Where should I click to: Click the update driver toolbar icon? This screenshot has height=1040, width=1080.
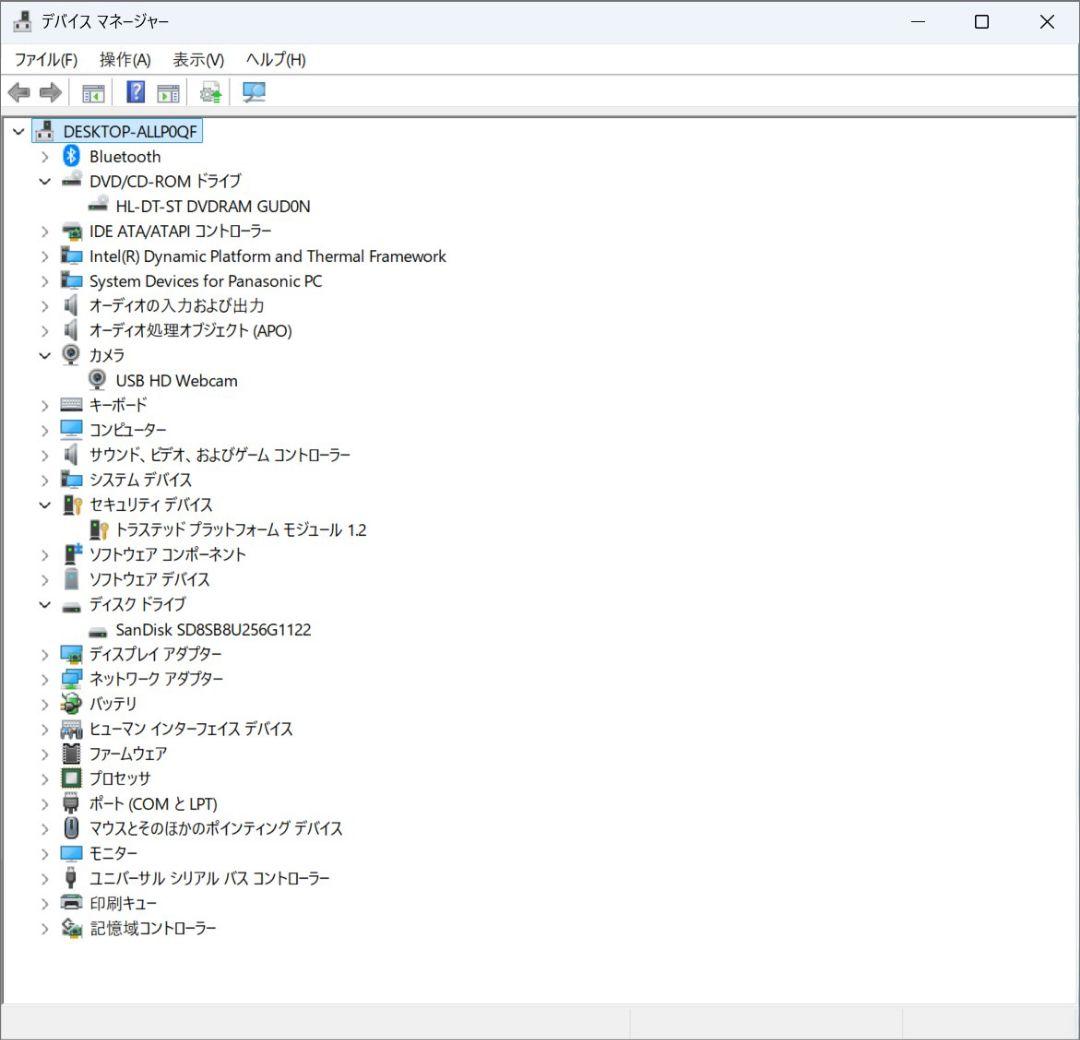click(210, 93)
